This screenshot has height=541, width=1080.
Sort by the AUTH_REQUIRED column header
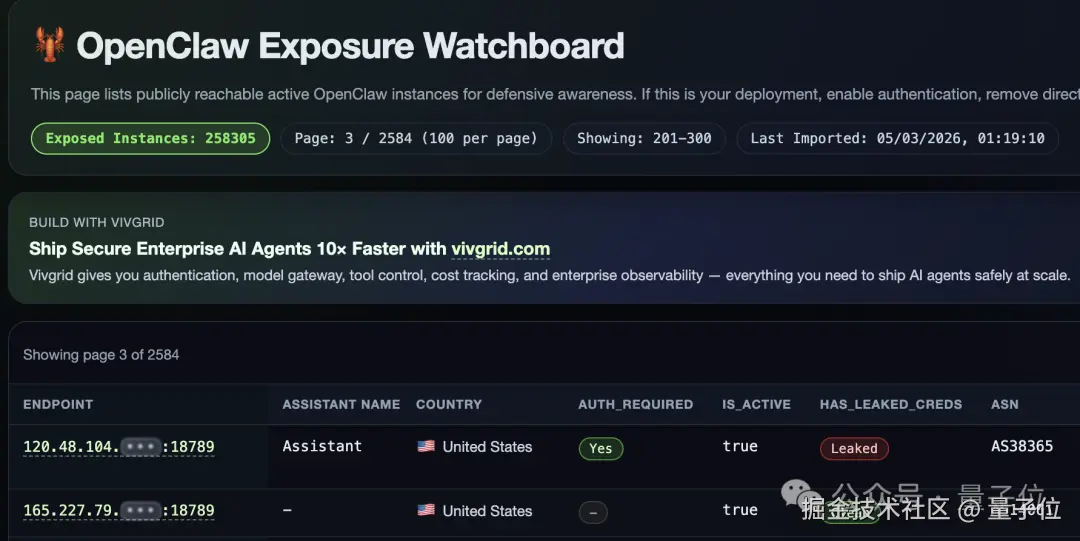tap(635, 404)
